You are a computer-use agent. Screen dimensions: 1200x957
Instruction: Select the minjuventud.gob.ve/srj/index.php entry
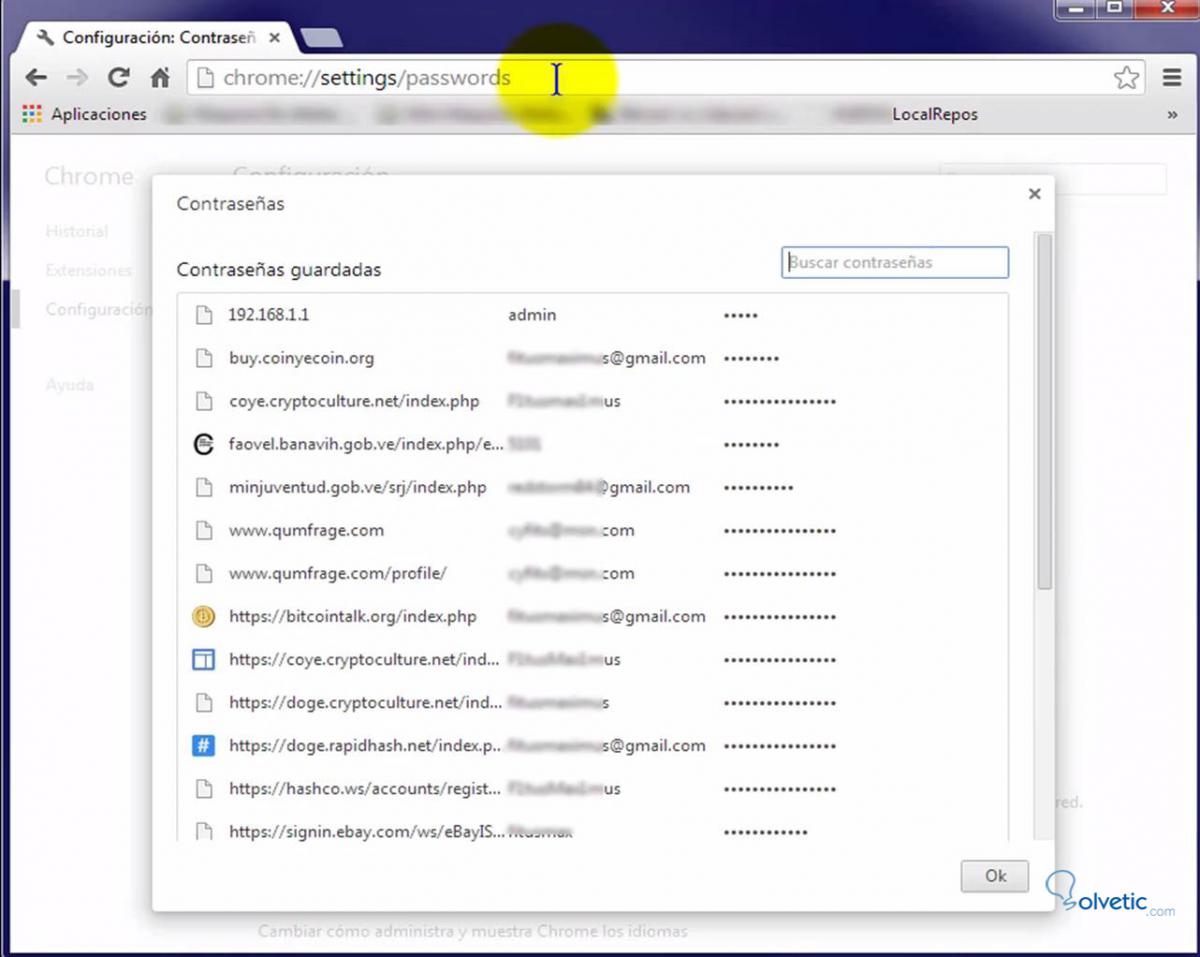tap(593, 487)
